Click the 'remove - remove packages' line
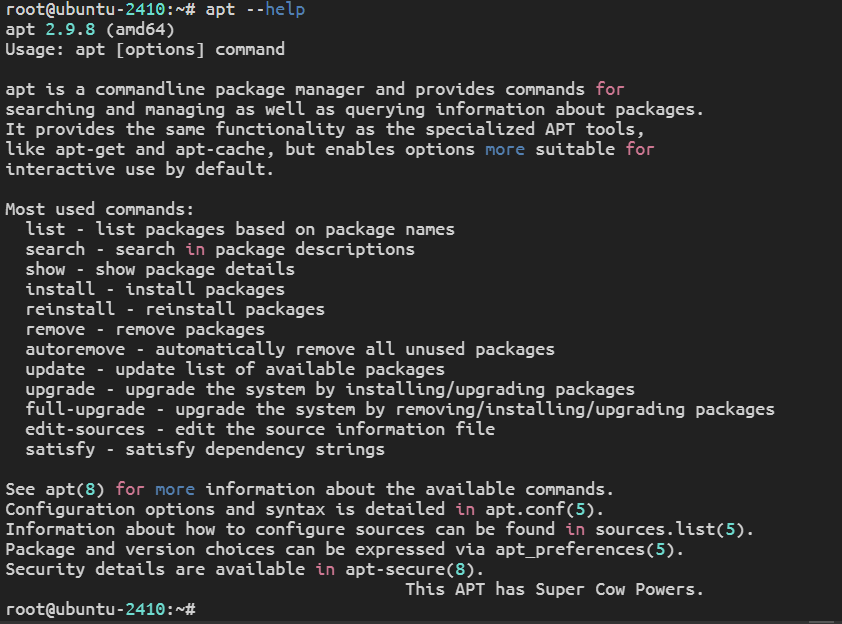Screen dimensions: 842x624 (x=145, y=329)
